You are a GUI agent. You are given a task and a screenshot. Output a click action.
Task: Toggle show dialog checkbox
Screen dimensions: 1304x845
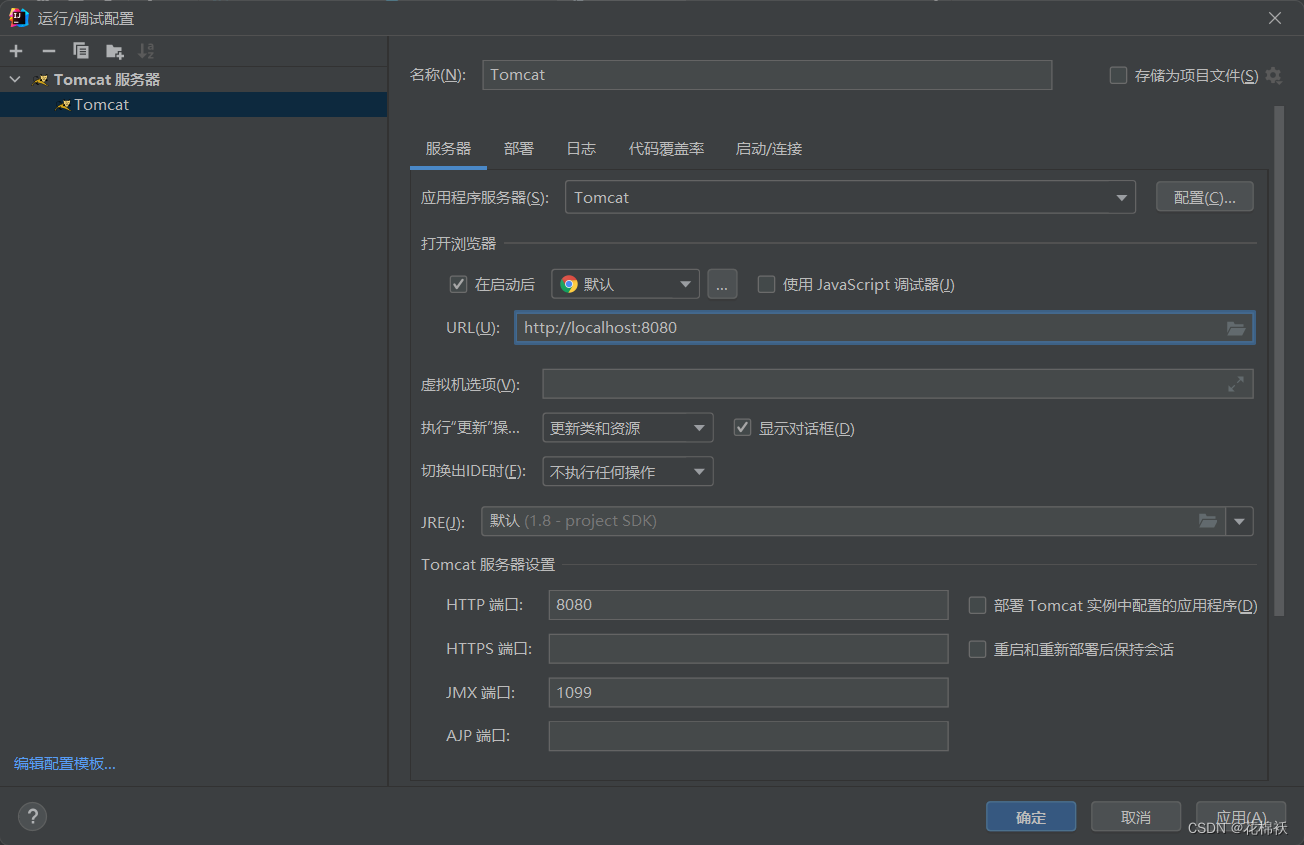[742, 428]
